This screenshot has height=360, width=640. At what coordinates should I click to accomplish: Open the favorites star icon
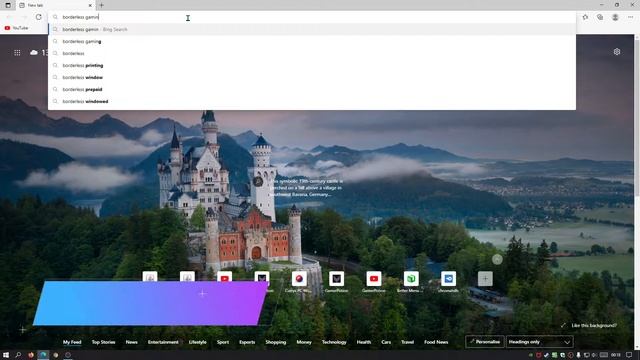pyautogui.click(x=585, y=17)
